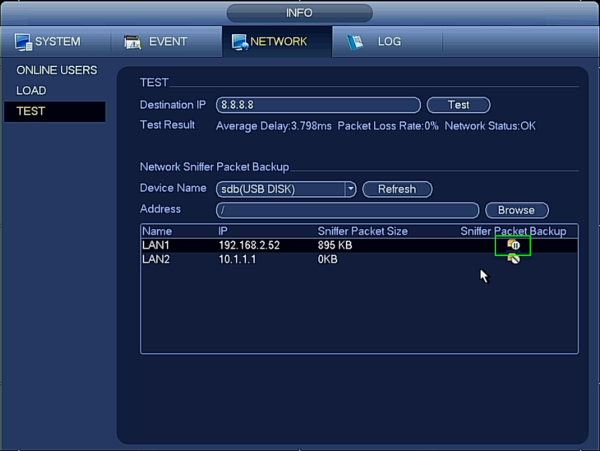Image resolution: width=600 pixels, height=451 pixels.
Task: Start LAN2 sniffer packet backup
Action: click(x=514, y=259)
